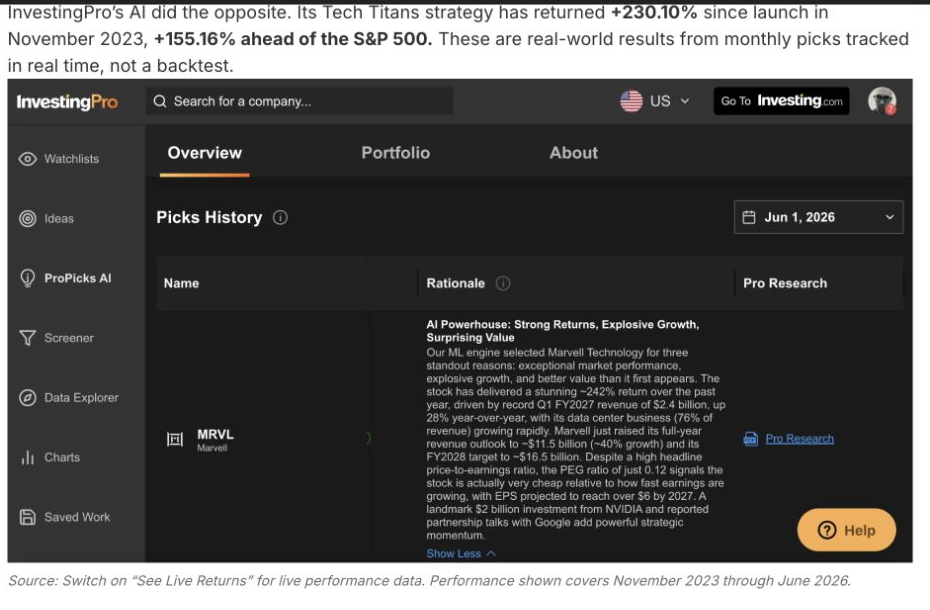930x610 pixels.
Task: Open the Pro Research link for MRVL
Action: click(x=799, y=439)
